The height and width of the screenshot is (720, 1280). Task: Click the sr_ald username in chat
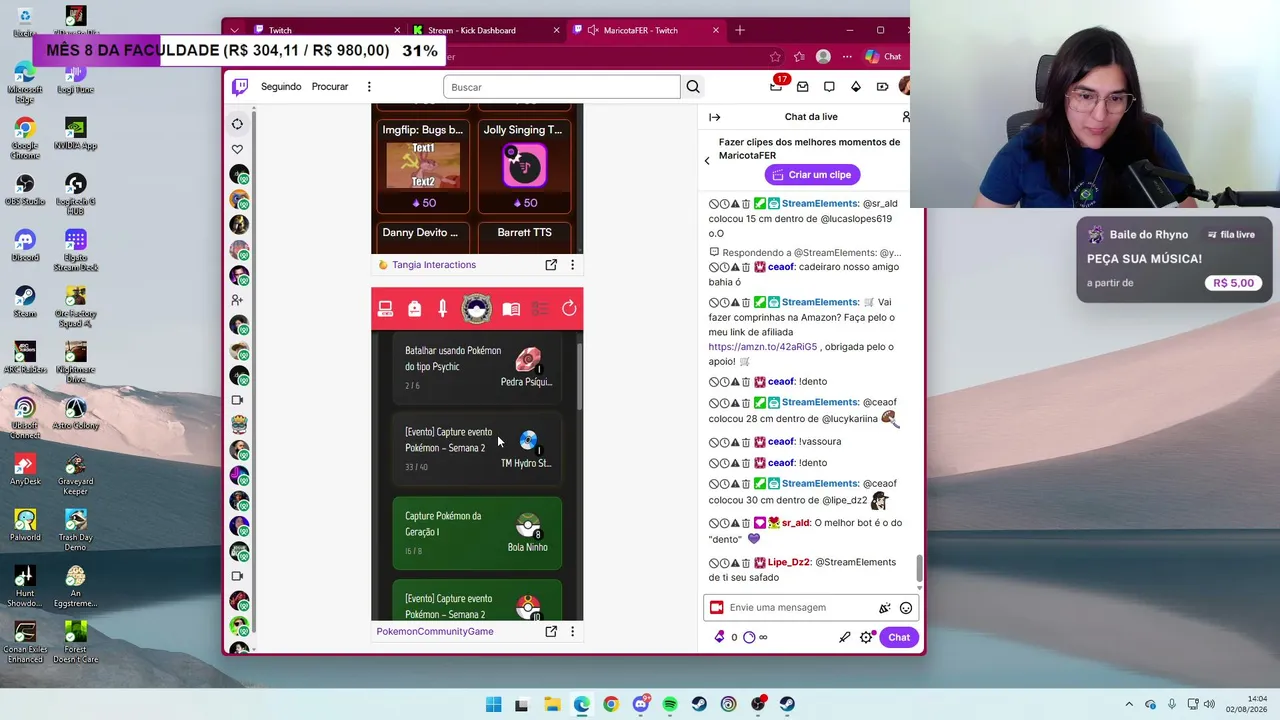(x=796, y=523)
